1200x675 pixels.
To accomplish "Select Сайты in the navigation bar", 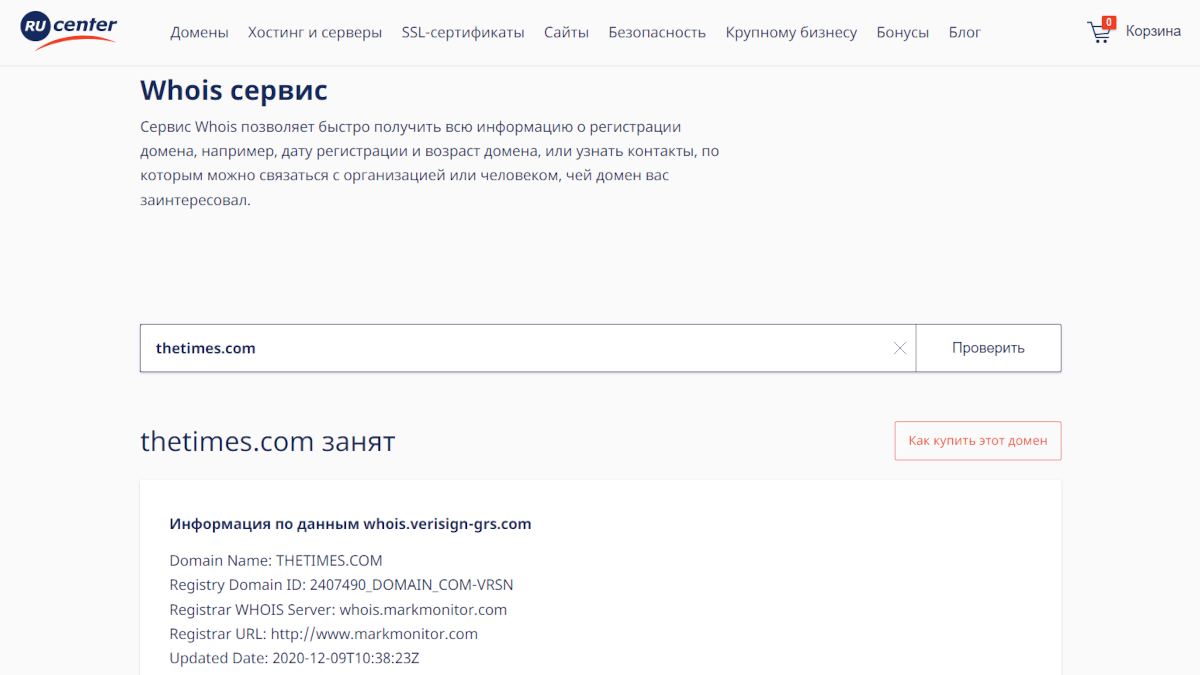I will pyautogui.click(x=566, y=32).
